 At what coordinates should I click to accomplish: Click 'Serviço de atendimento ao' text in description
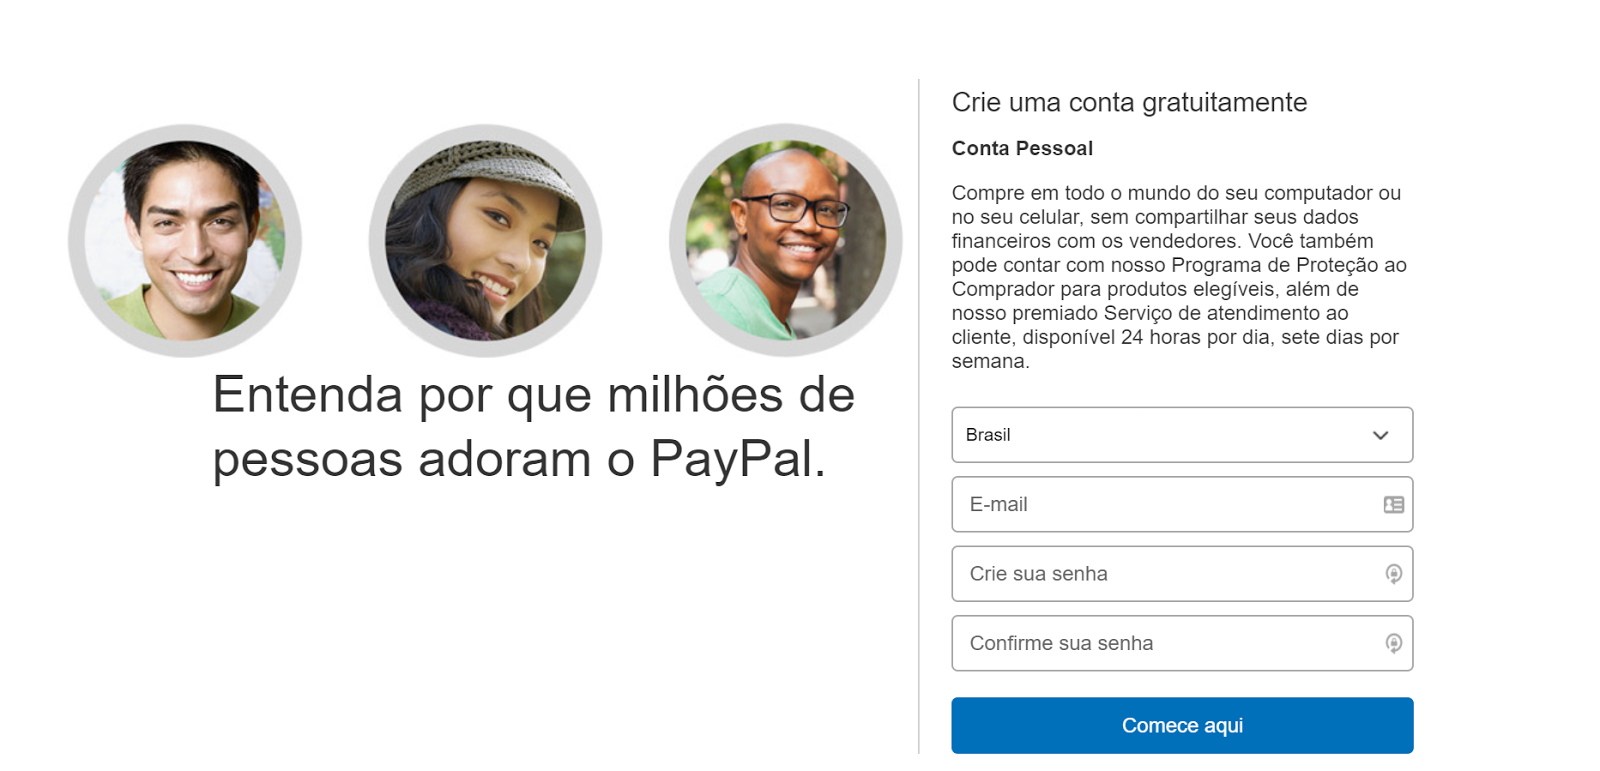1226,313
